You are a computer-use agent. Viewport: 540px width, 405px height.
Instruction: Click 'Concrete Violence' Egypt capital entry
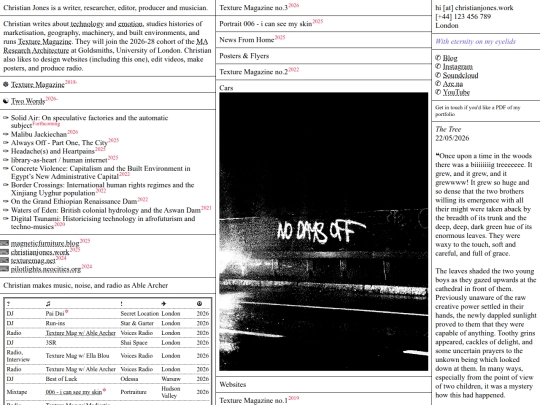(100, 172)
